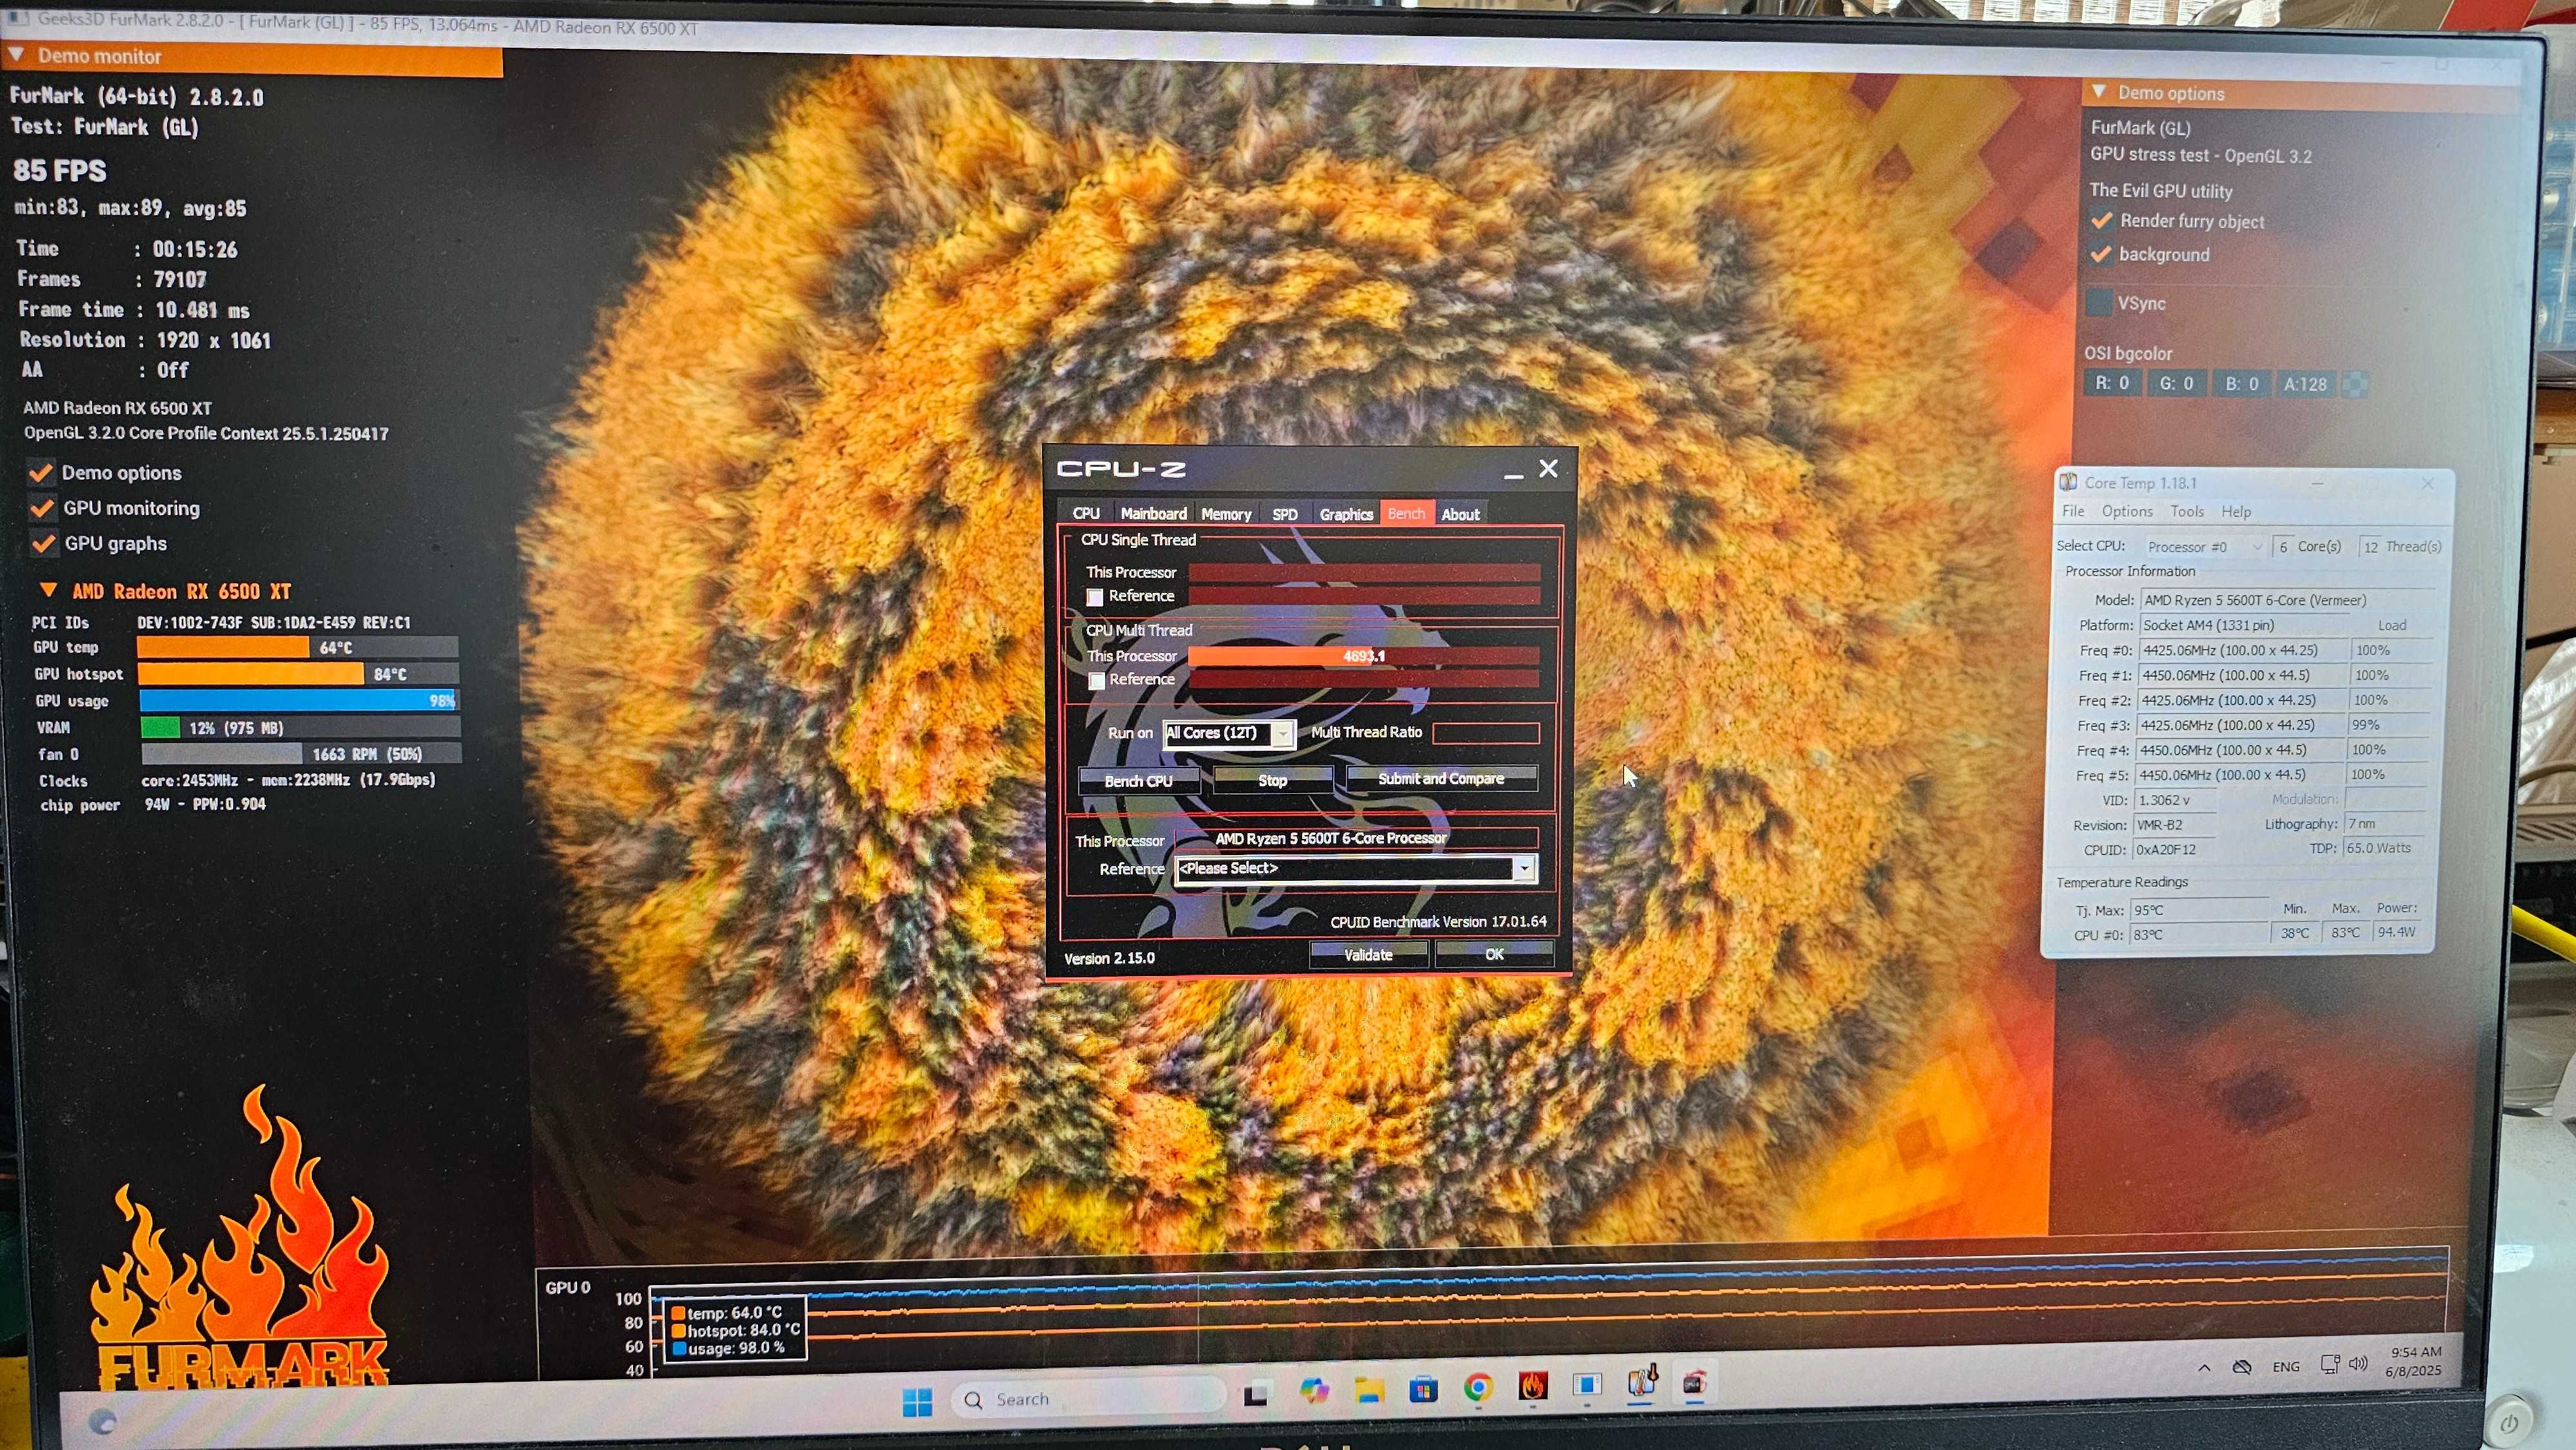Open the CPU-Z taskbar icon
The width and height of the screenshot is (2576, 1450).
click(x=1695, y=1383)
